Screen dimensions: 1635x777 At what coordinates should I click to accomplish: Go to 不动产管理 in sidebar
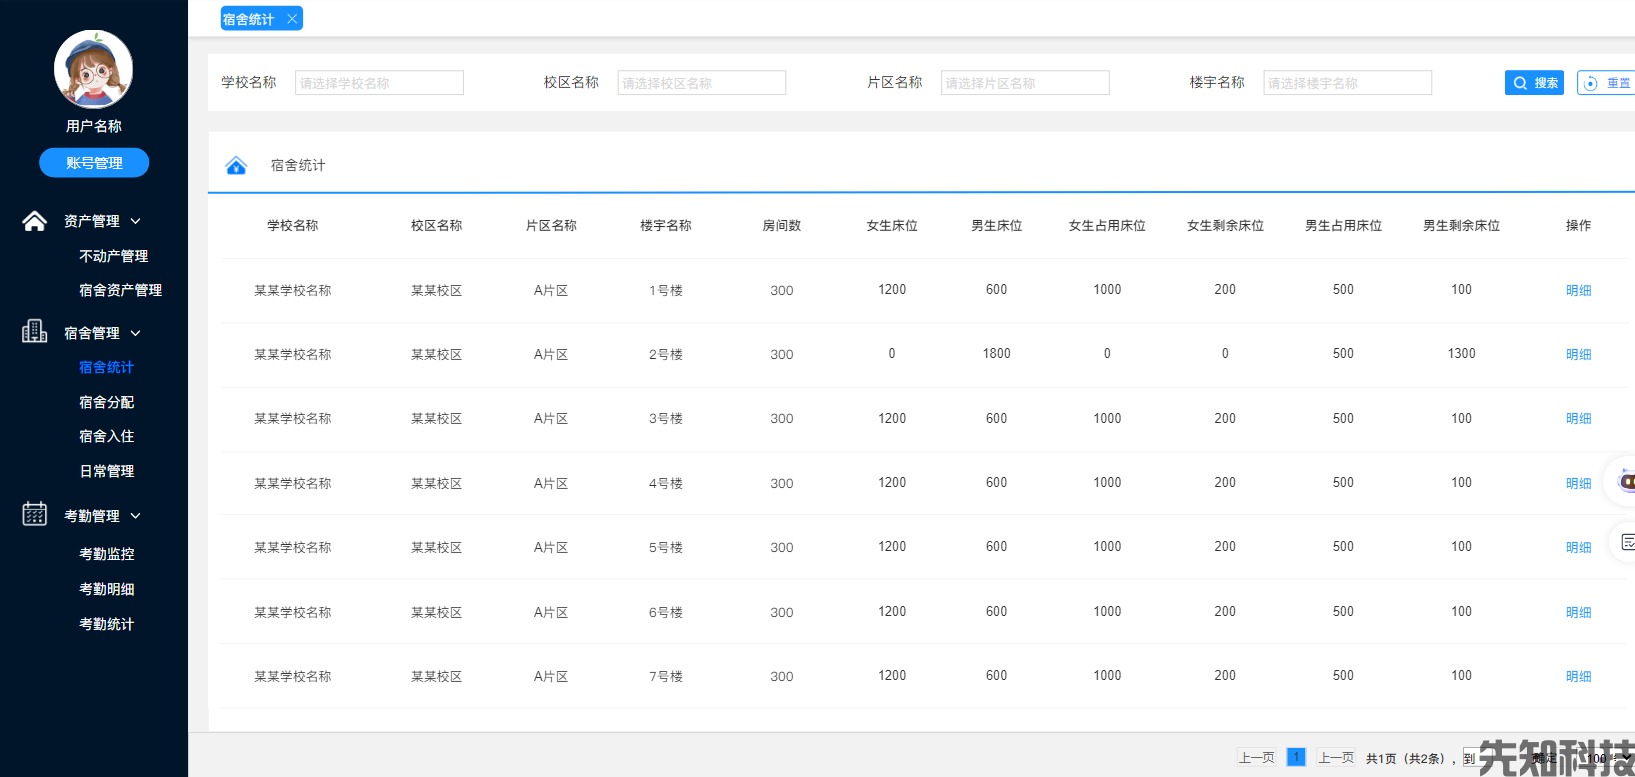pyautogui.click(x=114, y=256)
